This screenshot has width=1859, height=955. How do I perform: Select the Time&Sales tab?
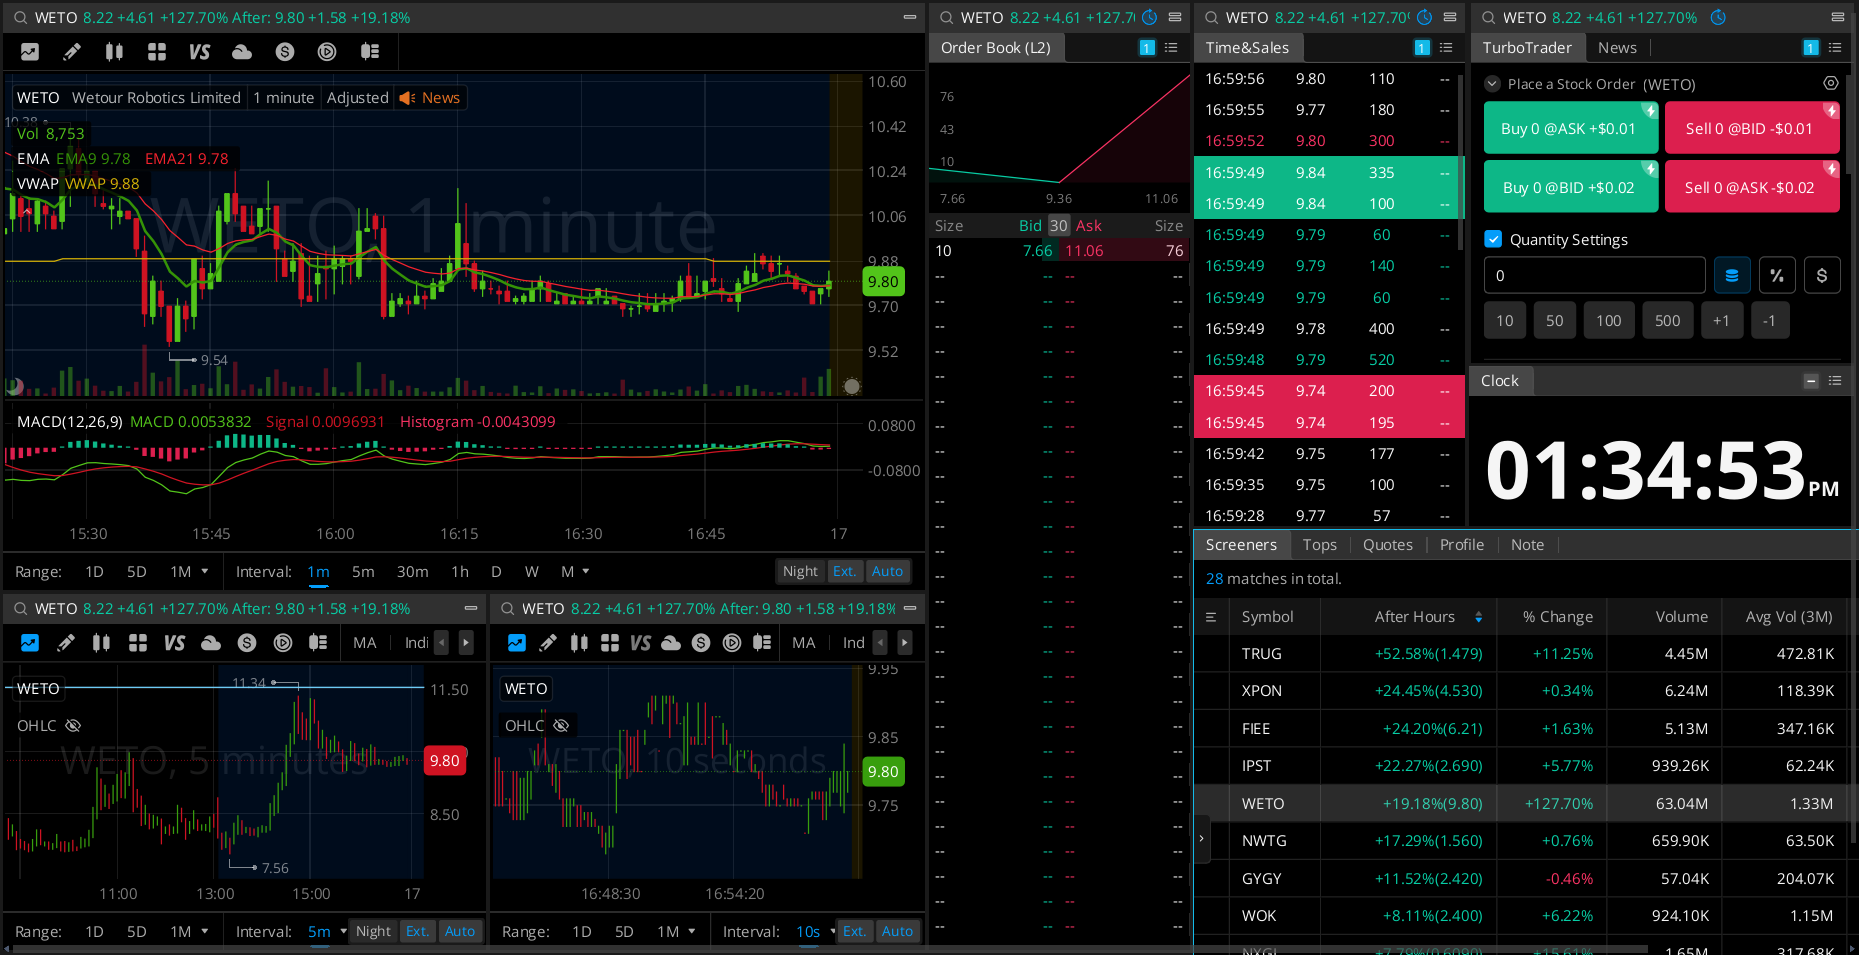1247,48
